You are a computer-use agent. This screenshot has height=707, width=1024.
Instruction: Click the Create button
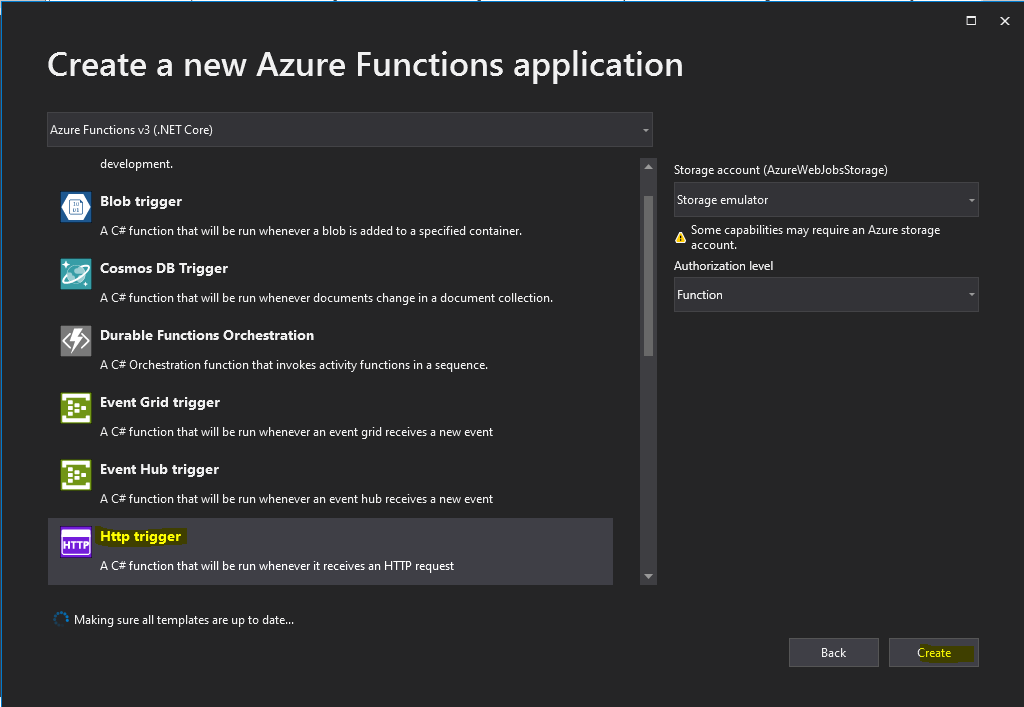coord(933,653)
